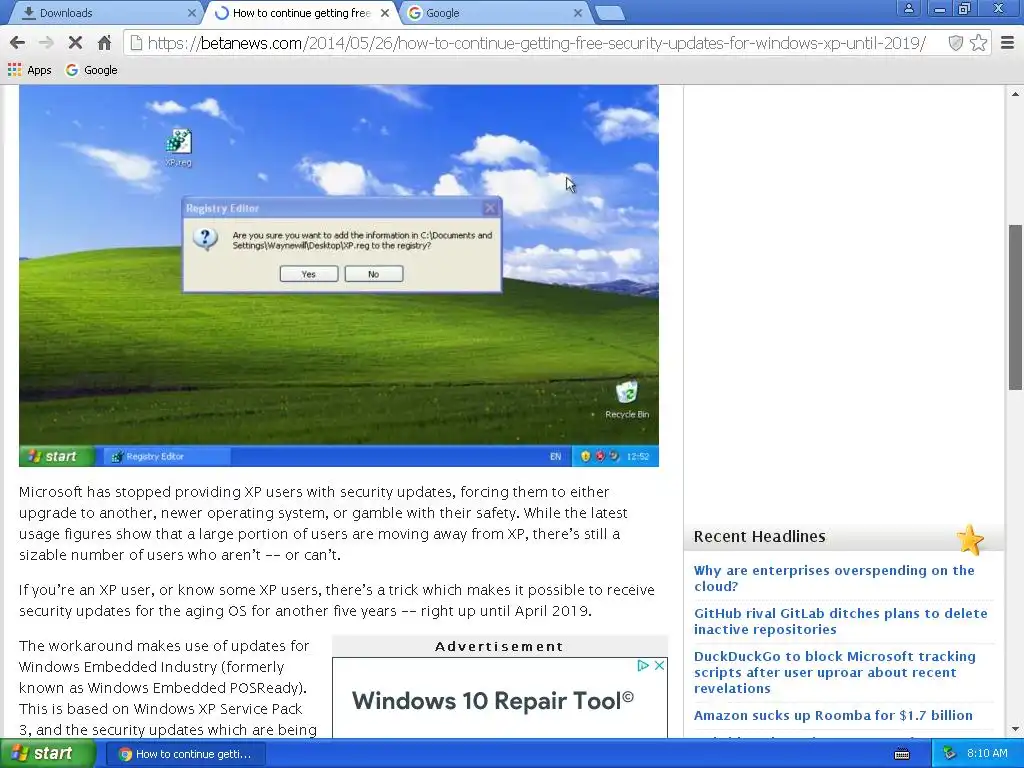Close the Google tab
The height and width of the screenshot is (768, 1024).
tap(577, 13)
